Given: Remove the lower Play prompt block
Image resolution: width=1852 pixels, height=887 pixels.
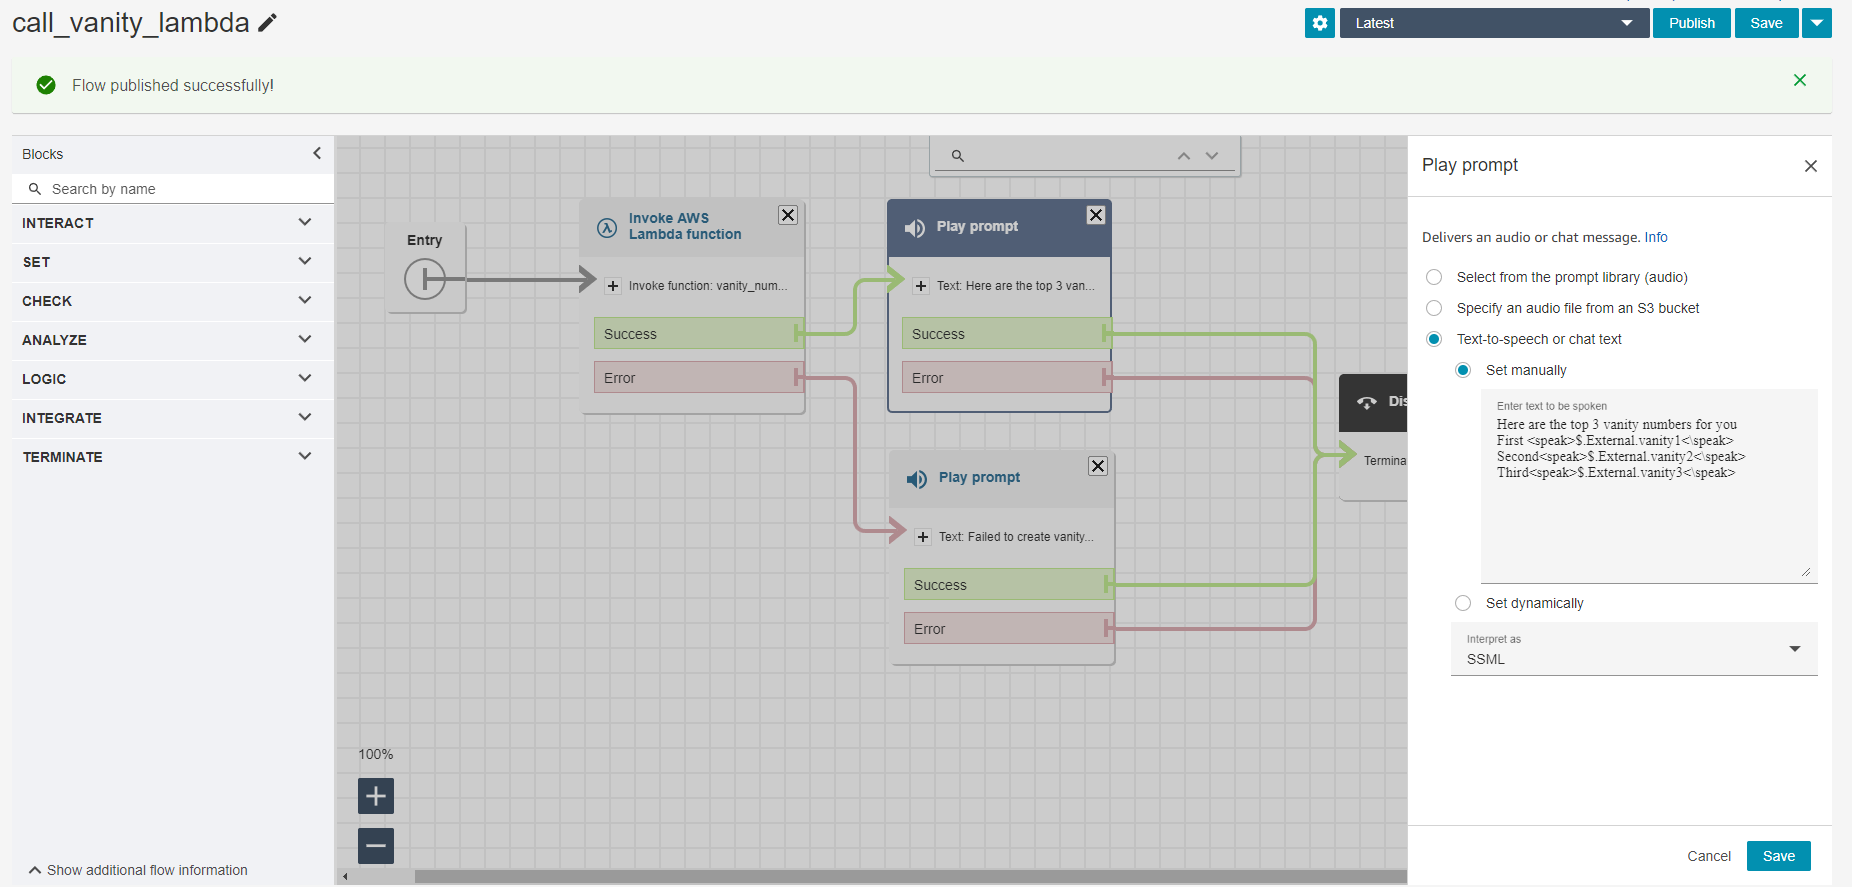Looking at the screenshot, I should 1098,466.
